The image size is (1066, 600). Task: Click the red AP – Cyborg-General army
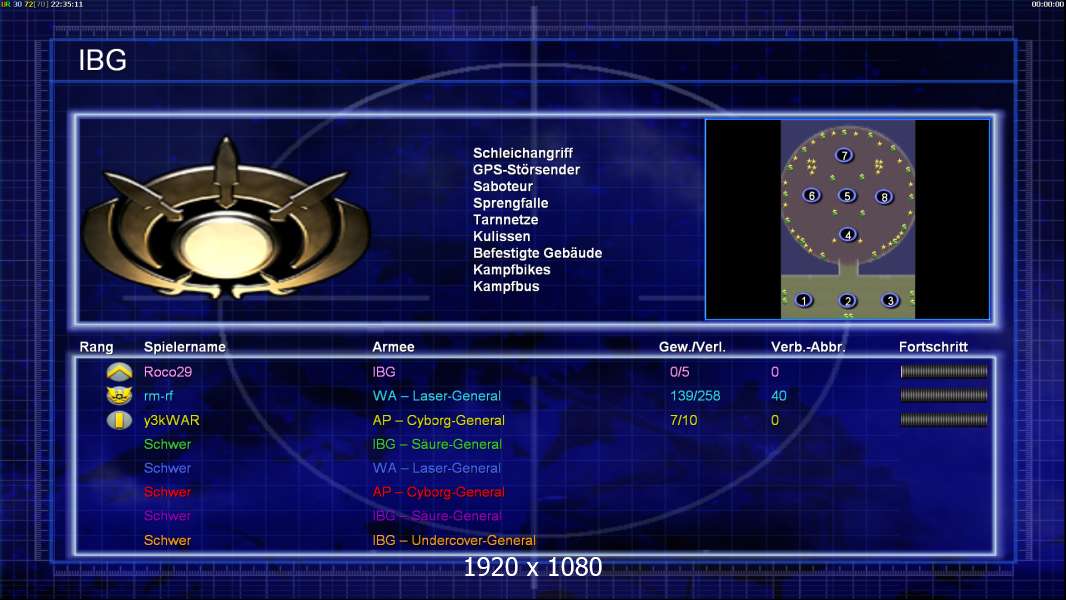[439, 491]
